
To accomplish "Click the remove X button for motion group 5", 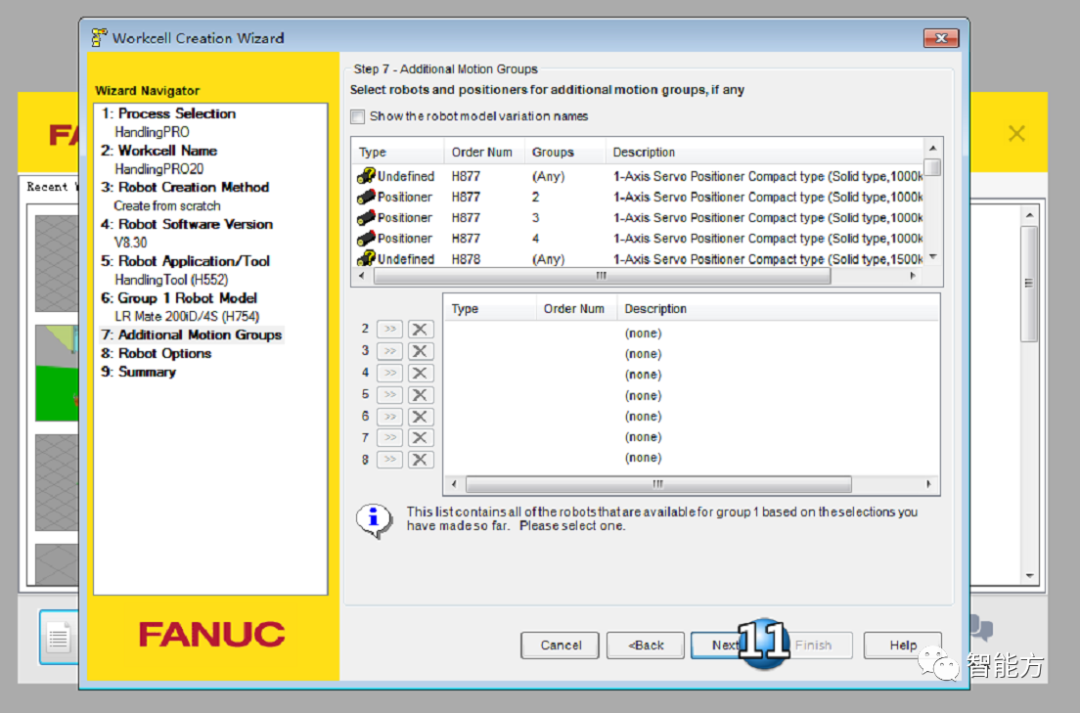I will pos(420,395).
